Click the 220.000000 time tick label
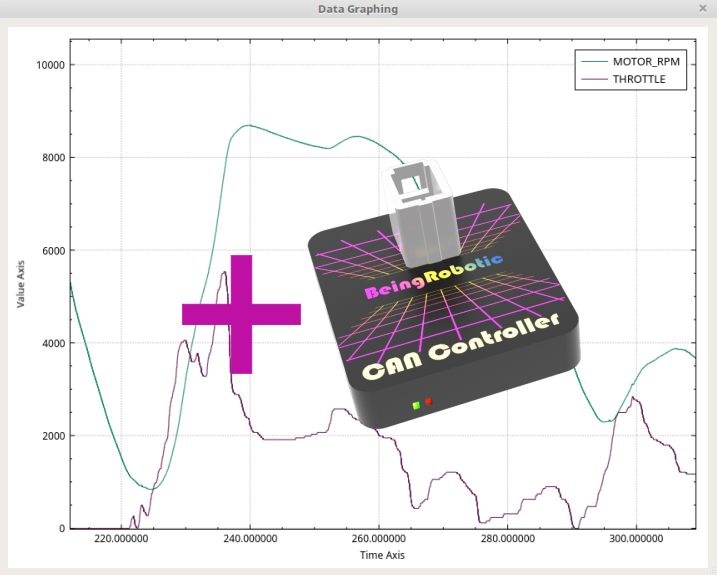The height and width of the screenshot is (575, 717). tap(121, 538)
